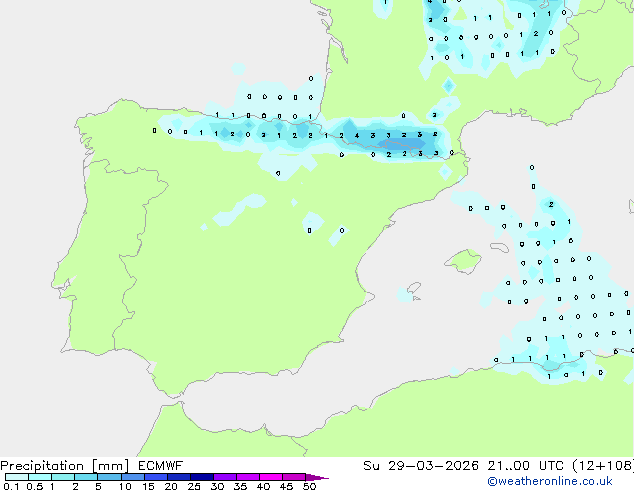Click the legend label '25'

[x=194, y=486]
